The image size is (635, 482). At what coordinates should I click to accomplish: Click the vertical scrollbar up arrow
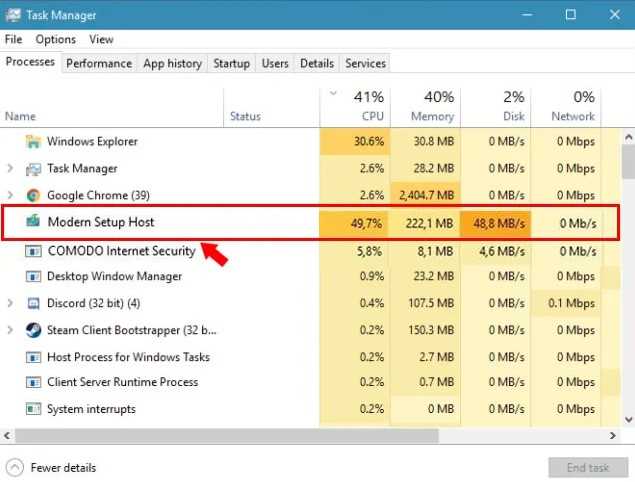(629, 137)
